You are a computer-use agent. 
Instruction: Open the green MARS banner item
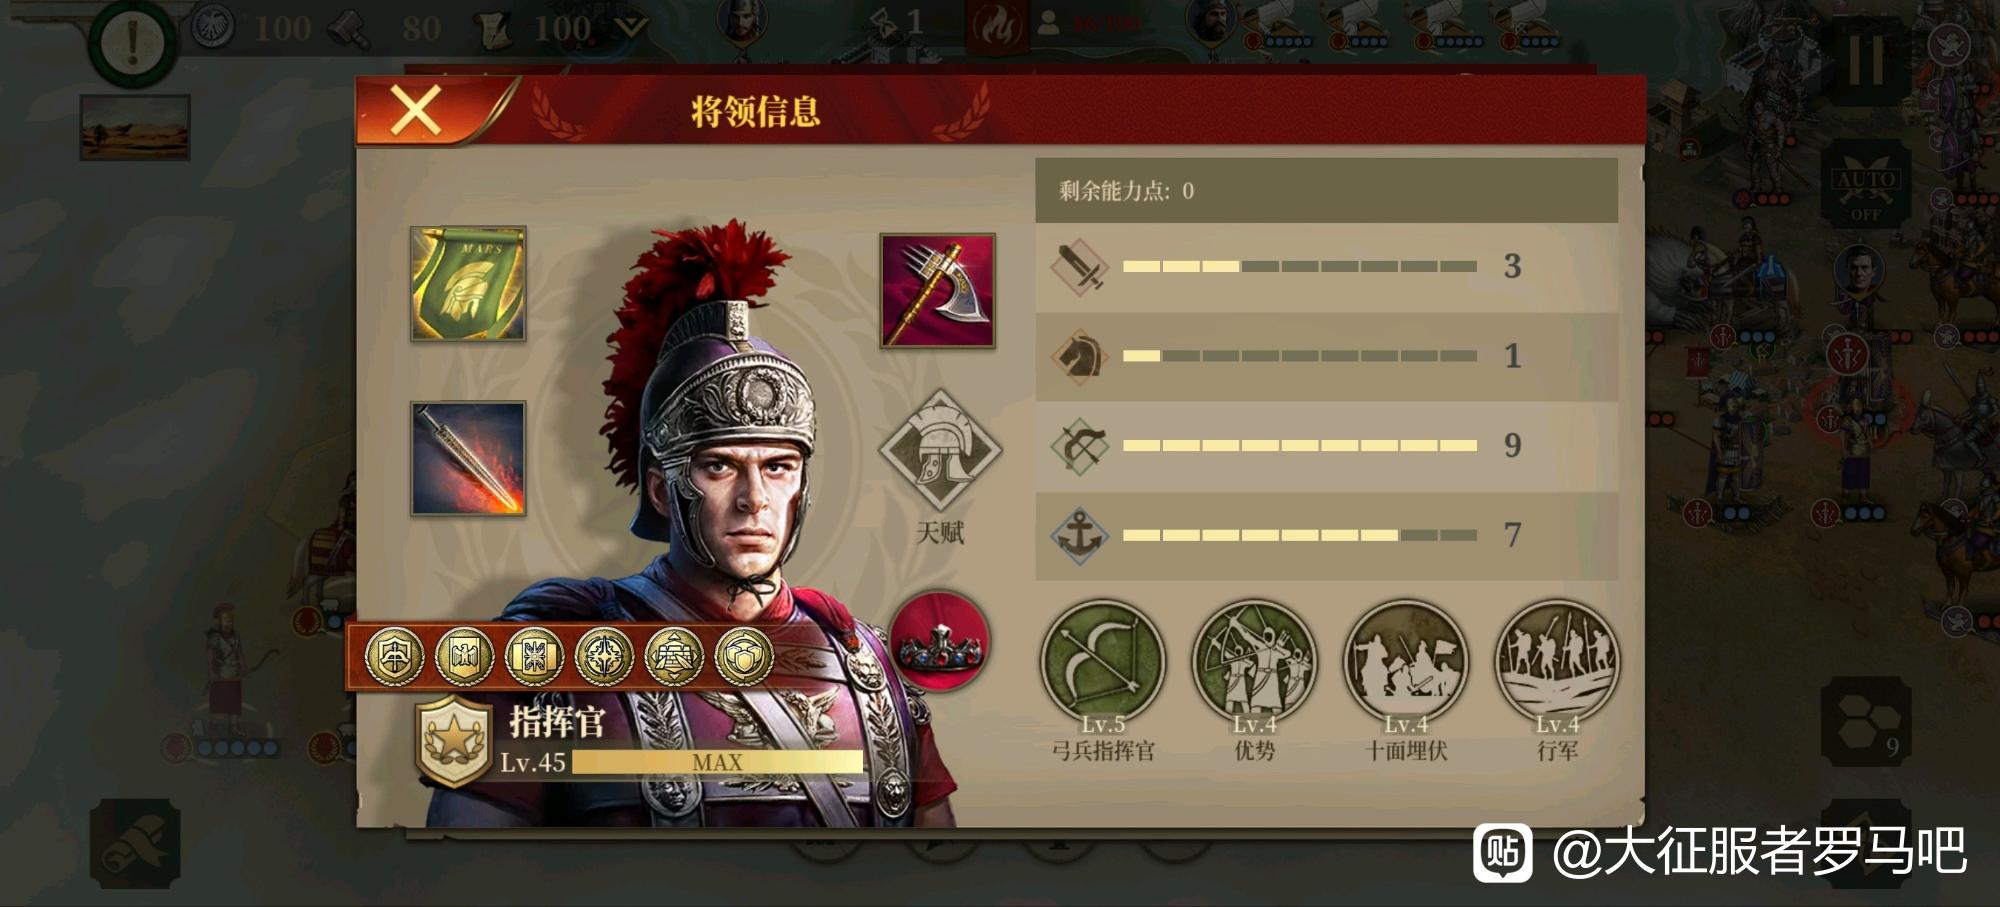pyautogui.click(x=468, y=283)
